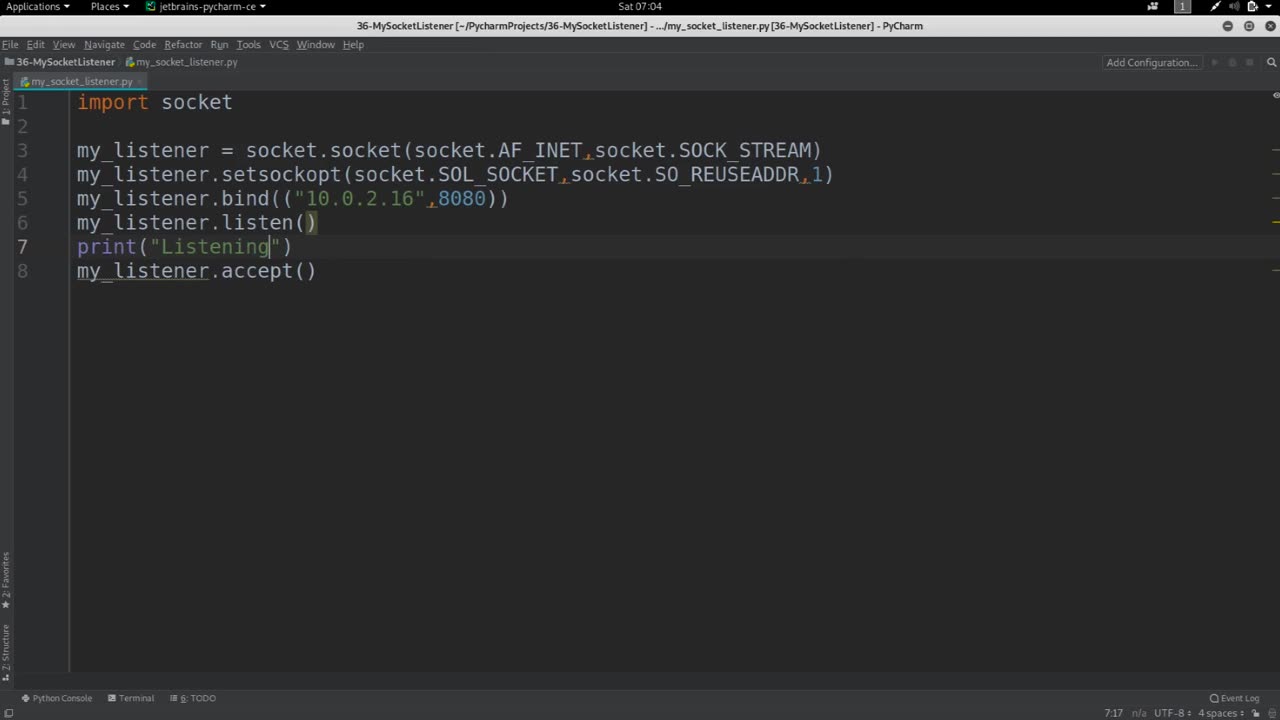Click the "Listening" string in print statement
This screenshot has width=1280, height=720.
coord(215,247)
